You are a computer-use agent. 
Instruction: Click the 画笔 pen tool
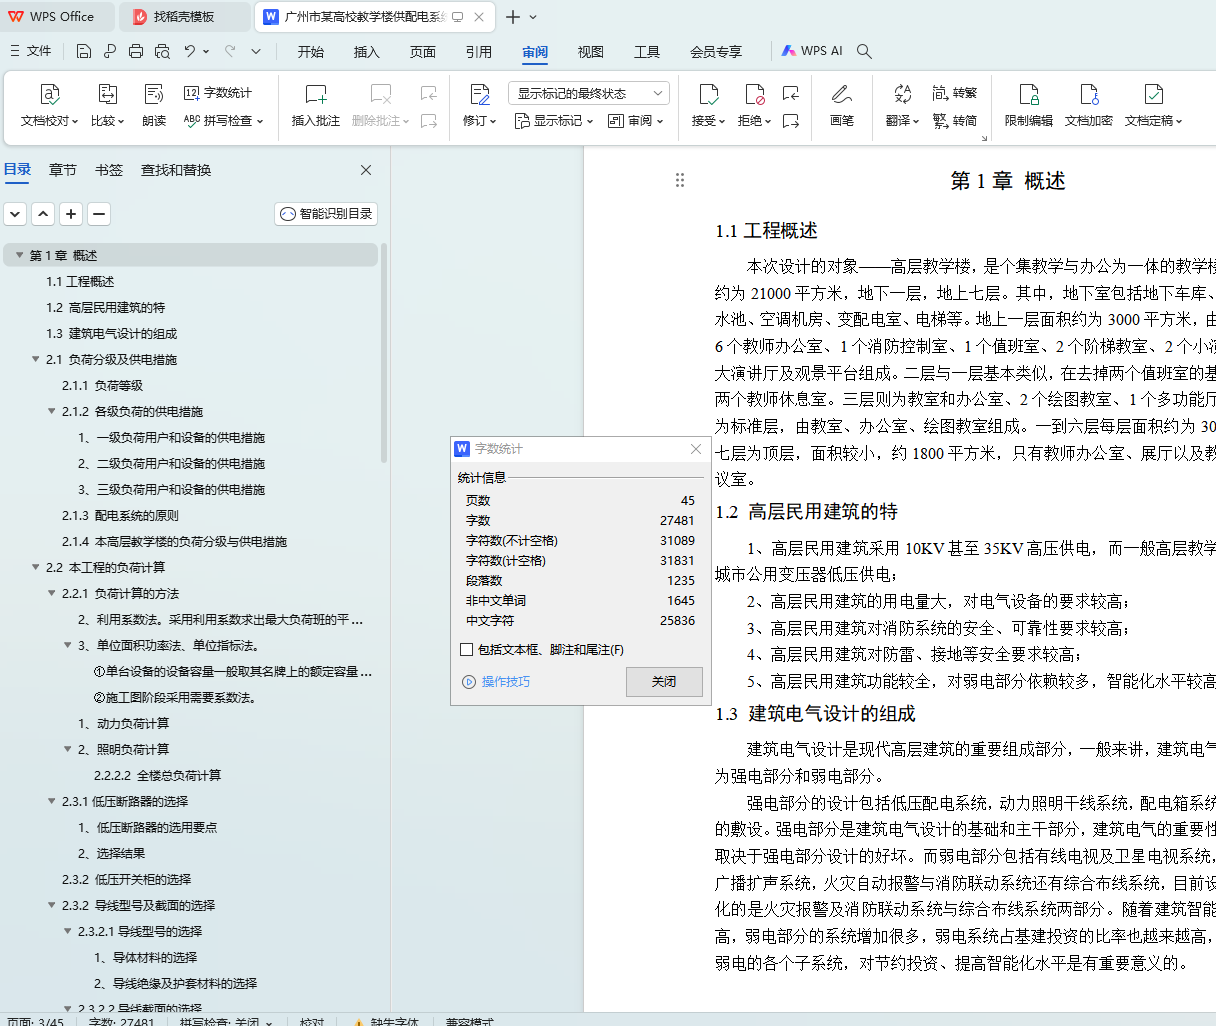point(842,105)
